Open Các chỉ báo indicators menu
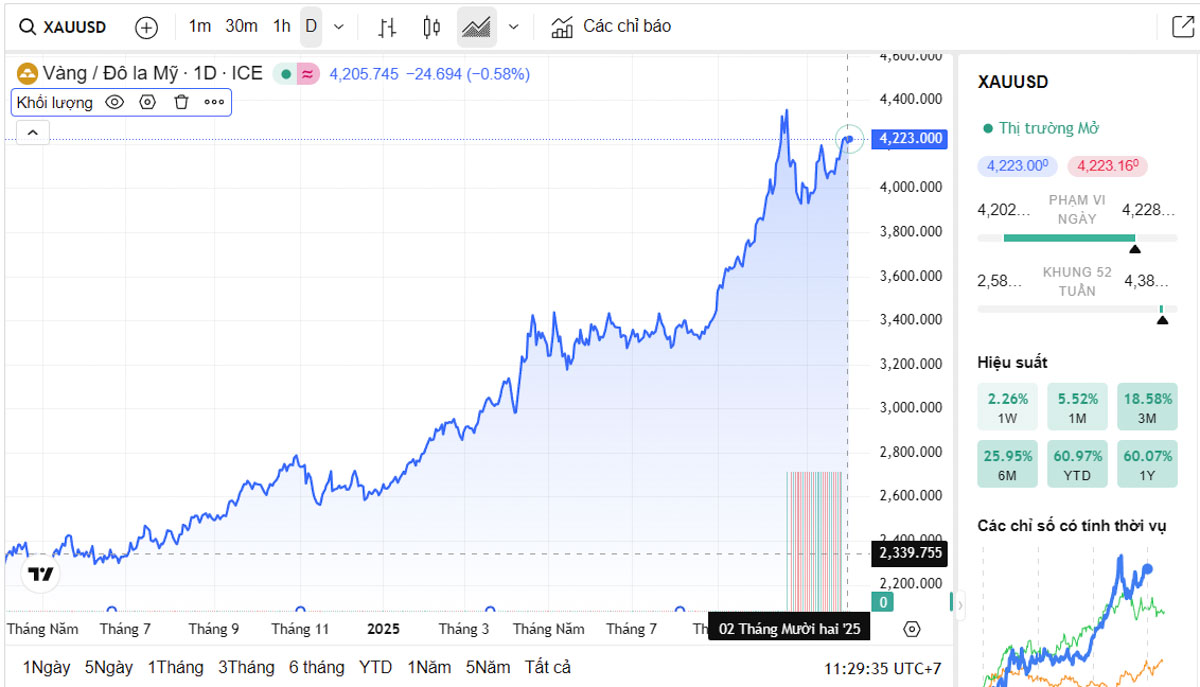The width and height of the screenshot is (1200, 687). pyautogui.click(x=611, y=27)
